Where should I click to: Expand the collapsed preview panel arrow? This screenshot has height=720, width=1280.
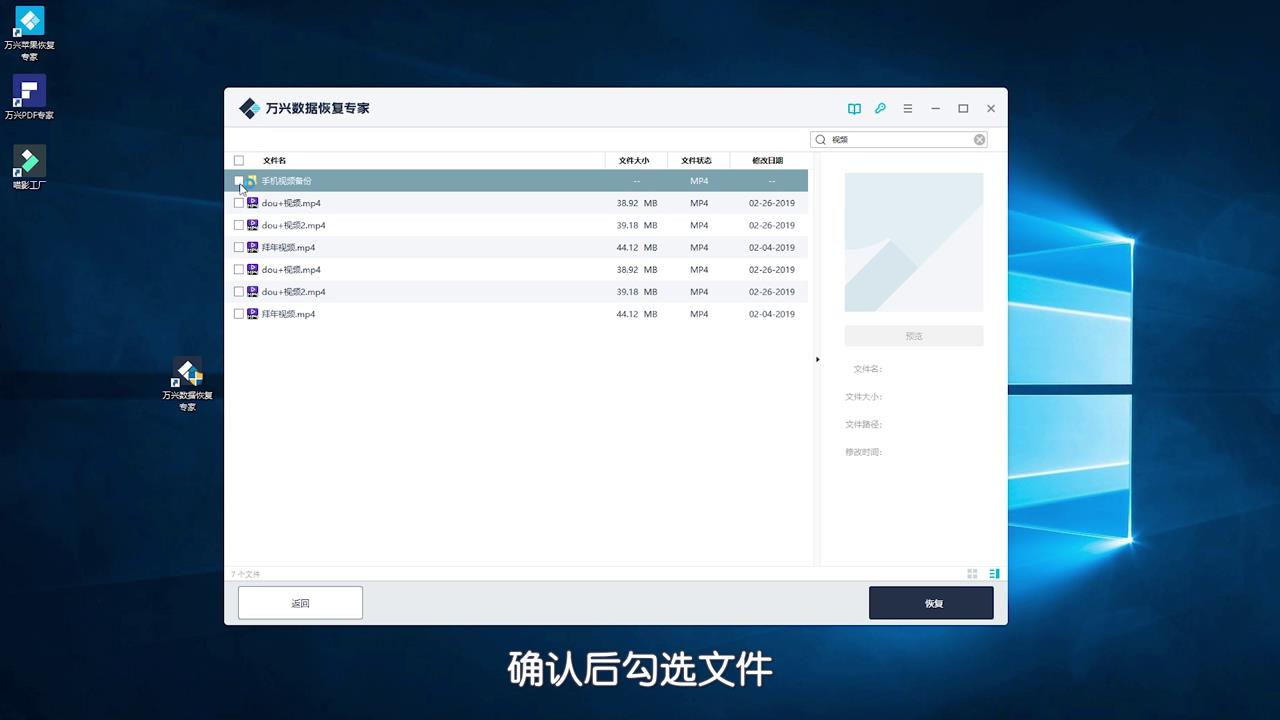point(817,359)
